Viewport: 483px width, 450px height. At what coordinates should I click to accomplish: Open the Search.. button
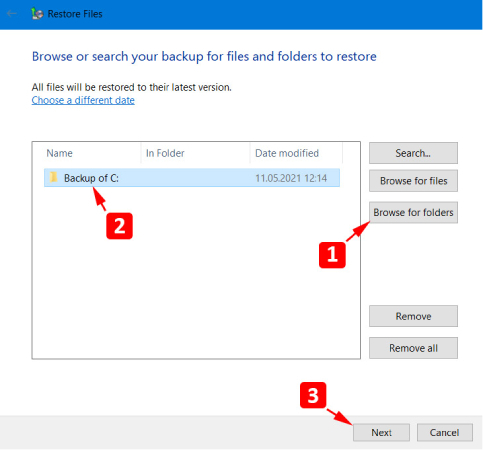point(413,153)
